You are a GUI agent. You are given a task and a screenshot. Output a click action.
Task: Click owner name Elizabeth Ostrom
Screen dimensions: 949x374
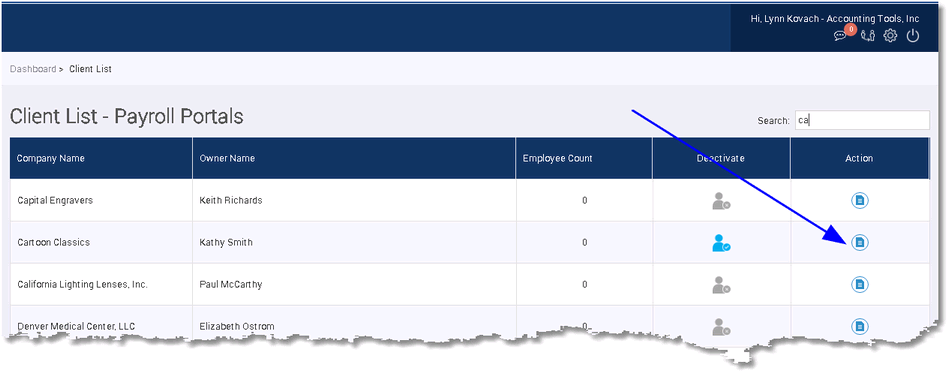point(237,326)
